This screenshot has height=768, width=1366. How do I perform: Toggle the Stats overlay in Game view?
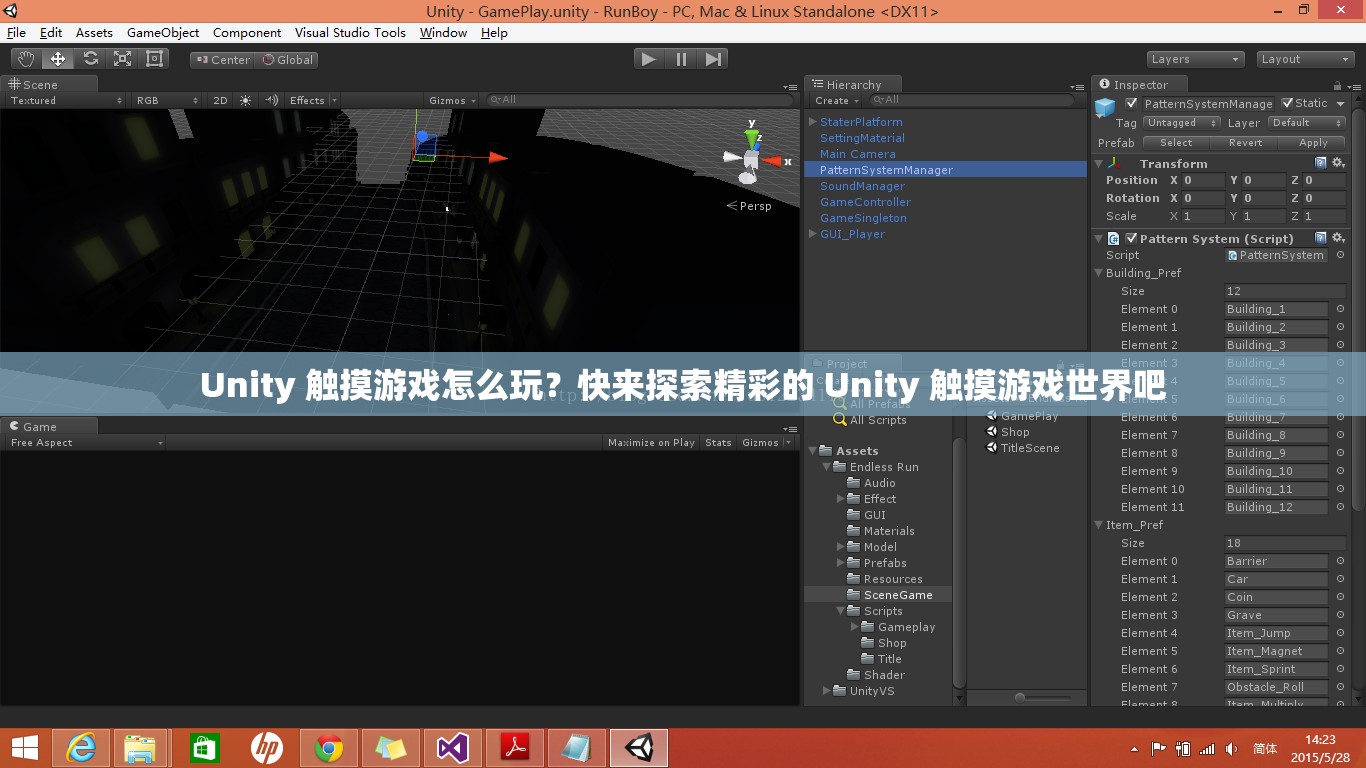tap(718, 442)
